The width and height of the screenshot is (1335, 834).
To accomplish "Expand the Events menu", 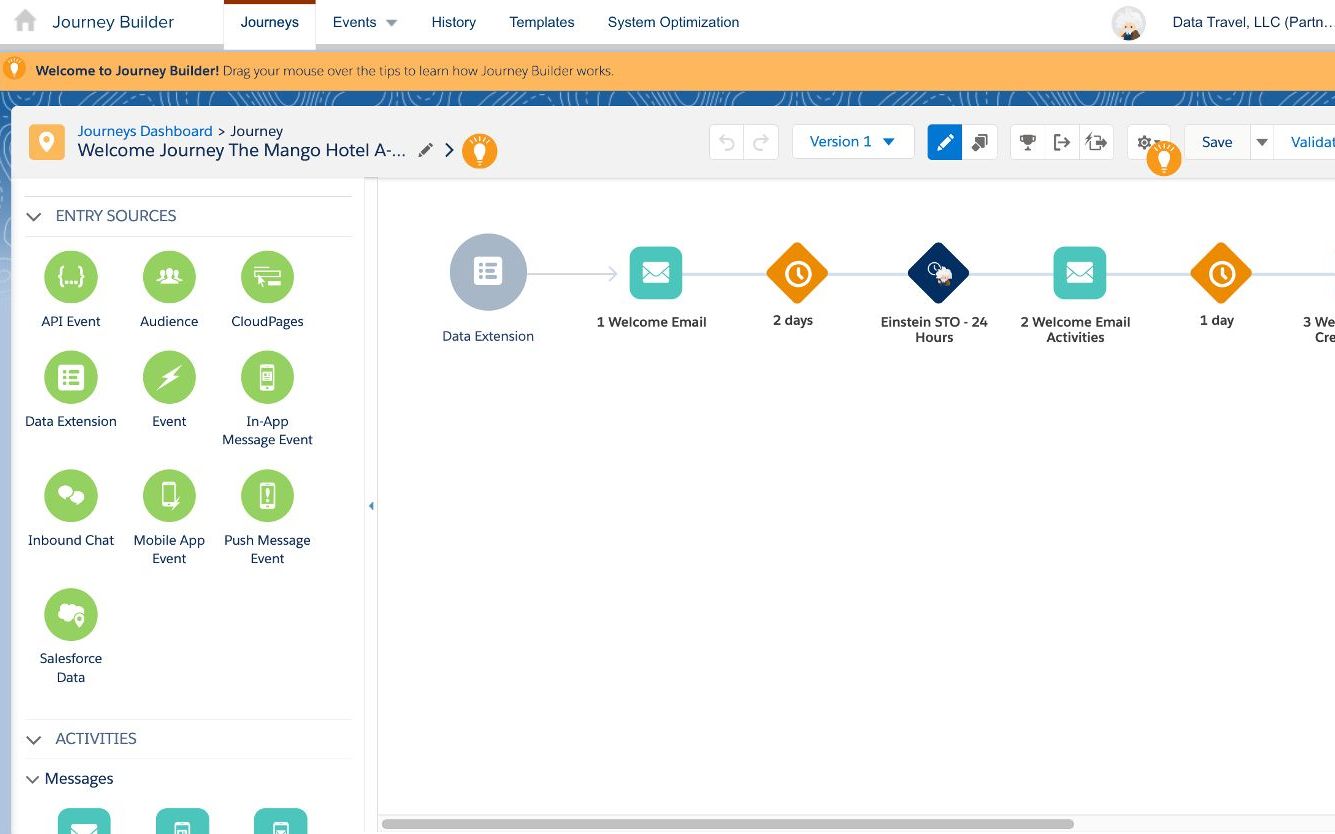I will coord(365,22).
